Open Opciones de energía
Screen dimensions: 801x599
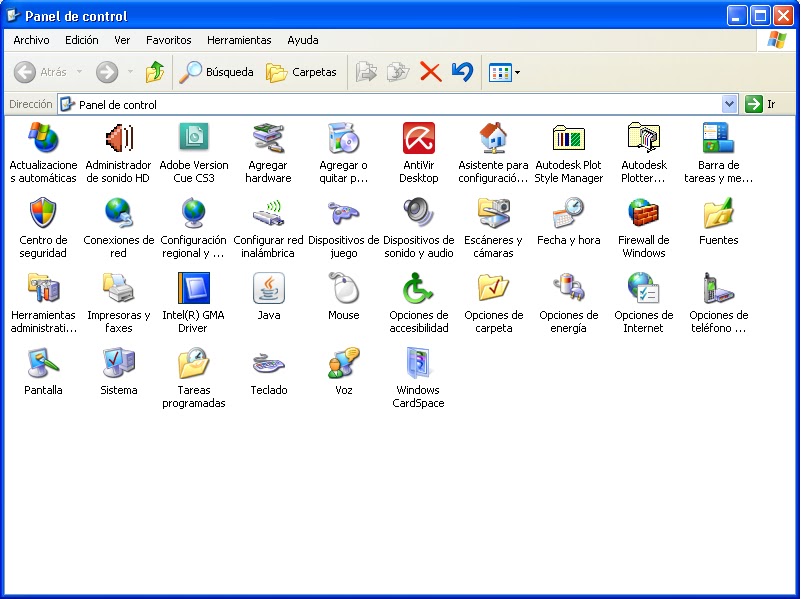click(x=568, y=295)
